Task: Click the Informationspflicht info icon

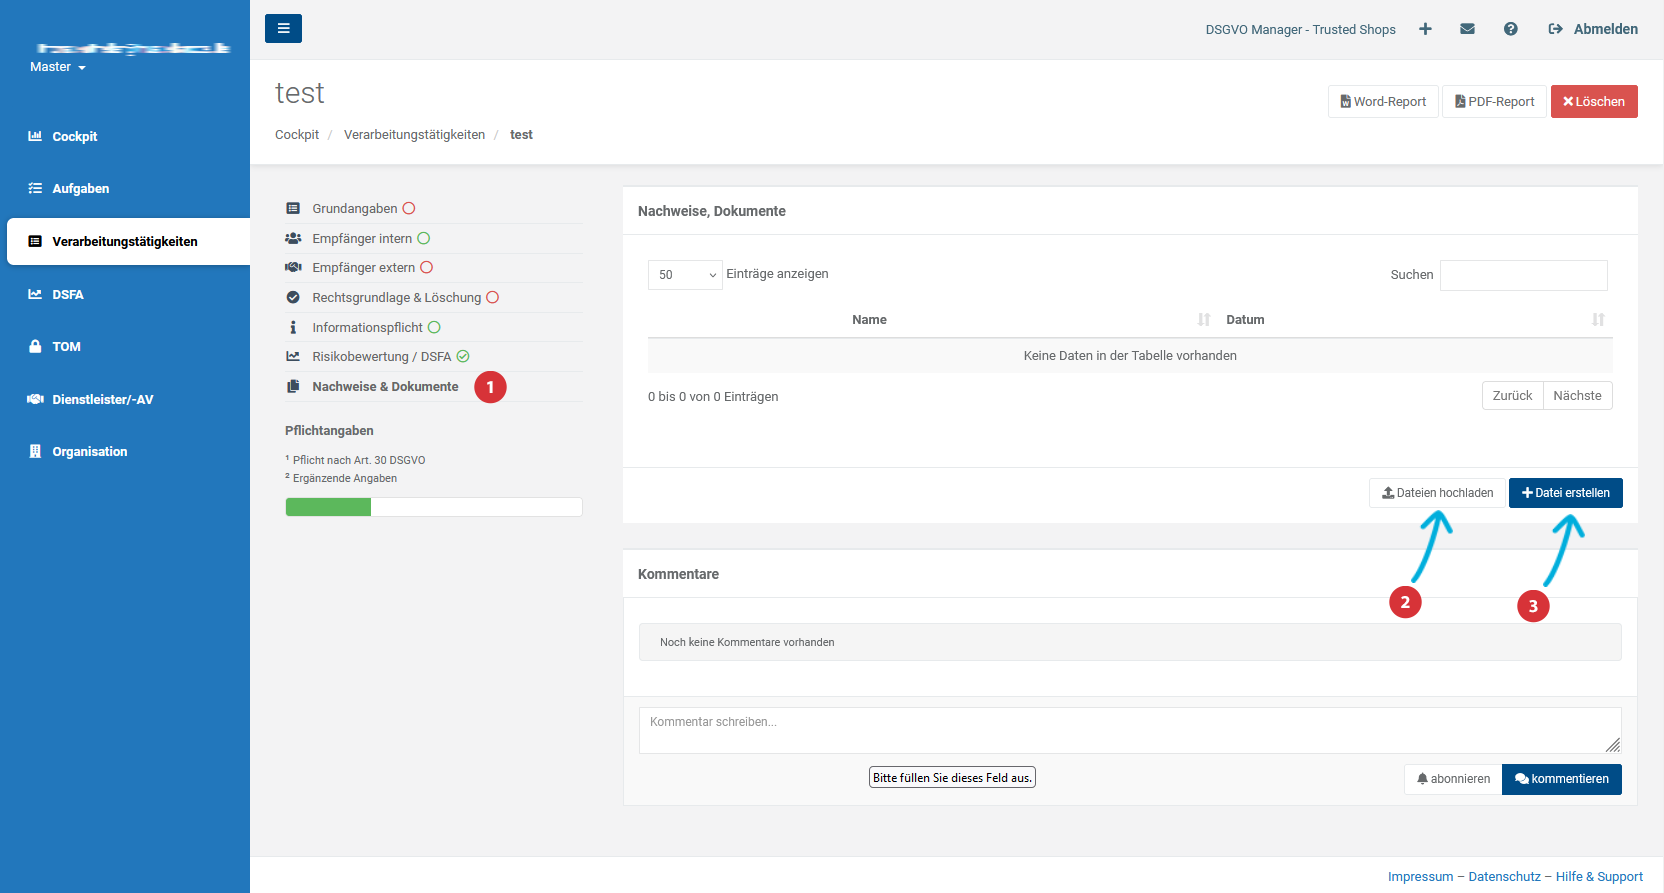Action: [x=293, y=328]
